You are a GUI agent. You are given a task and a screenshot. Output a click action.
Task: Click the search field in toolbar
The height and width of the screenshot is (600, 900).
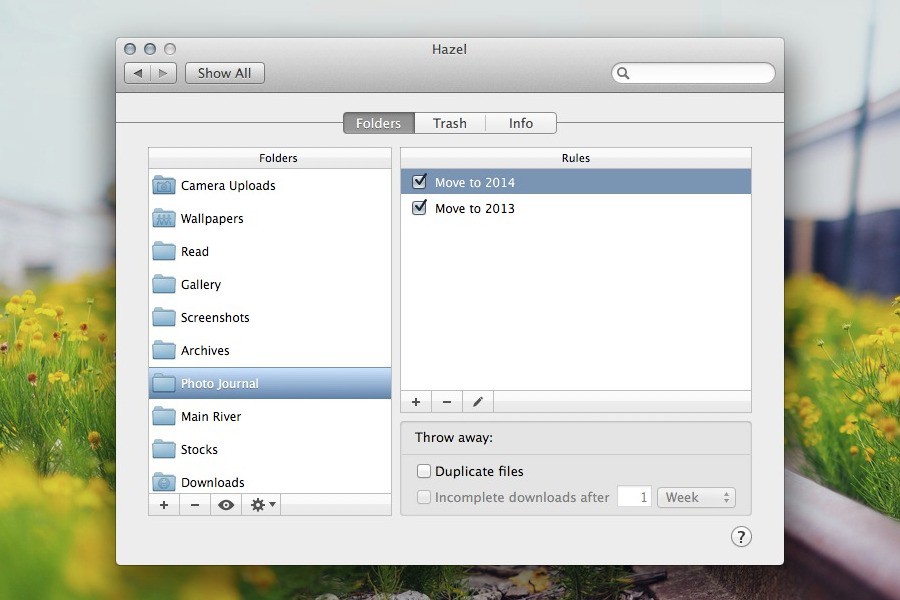point(693,73)
